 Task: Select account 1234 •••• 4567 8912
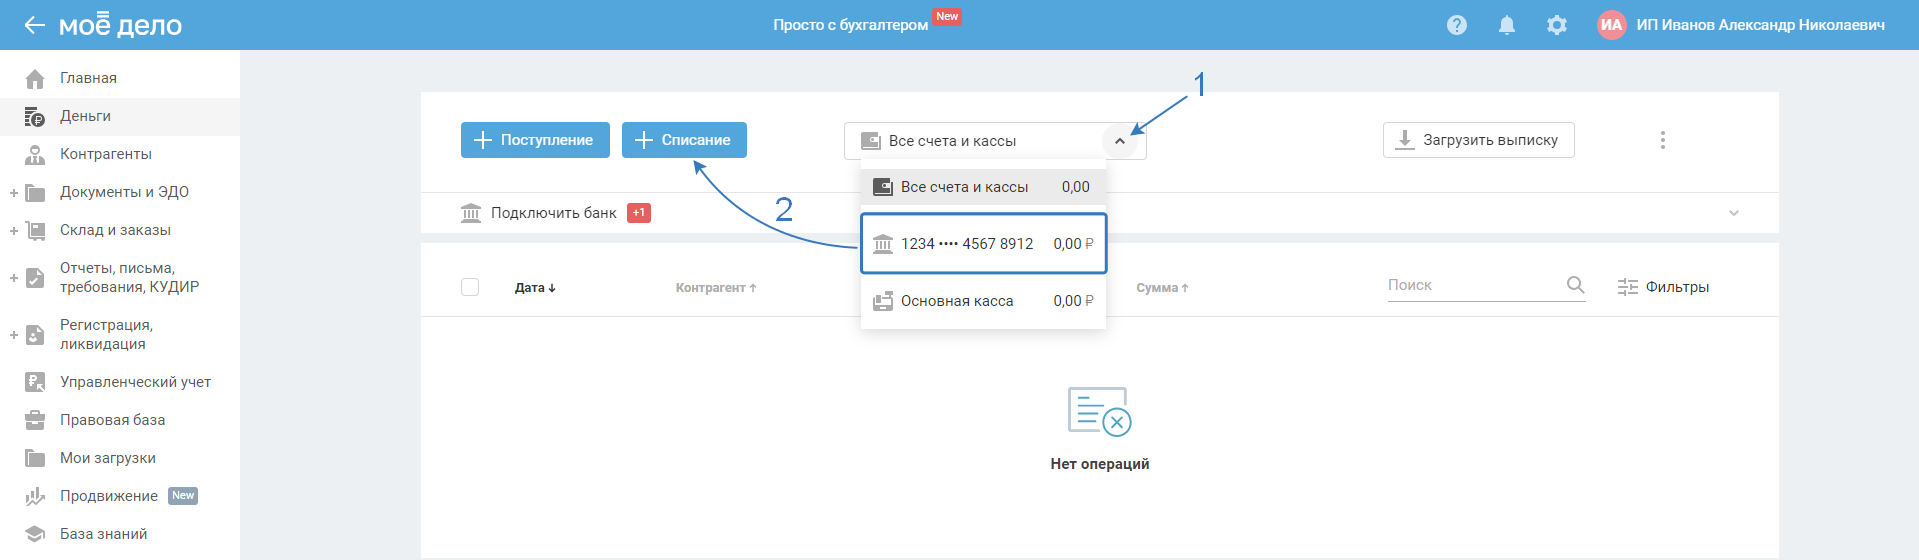pos(983,243)
